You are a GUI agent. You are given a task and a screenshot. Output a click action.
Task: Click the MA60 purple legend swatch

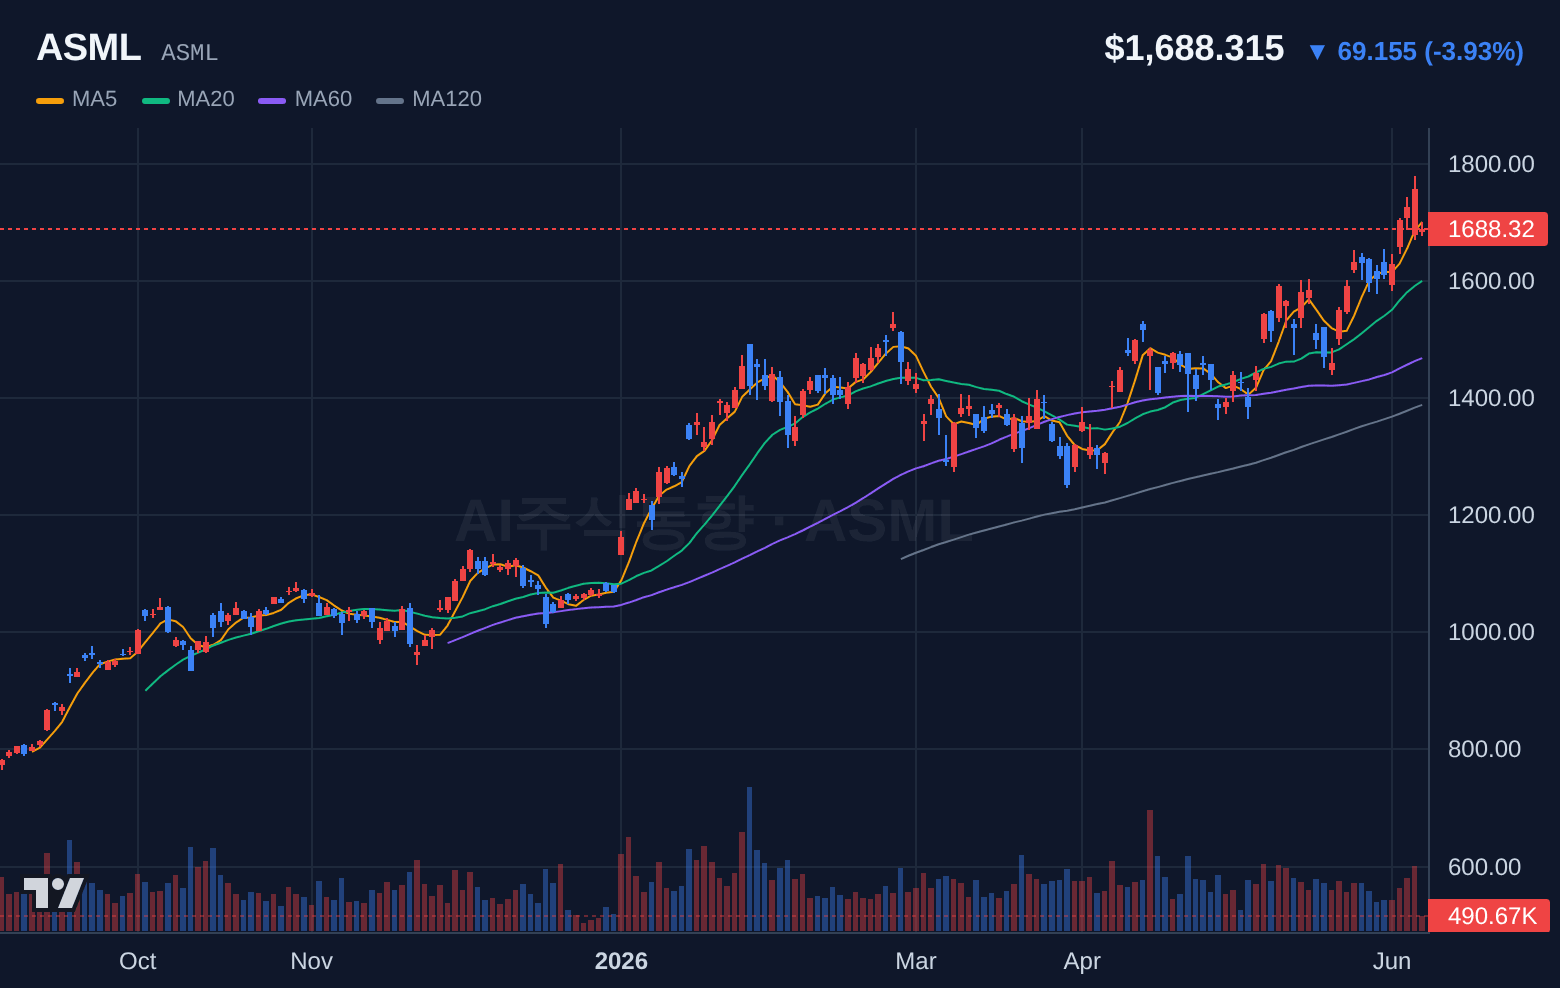[272, 100]
